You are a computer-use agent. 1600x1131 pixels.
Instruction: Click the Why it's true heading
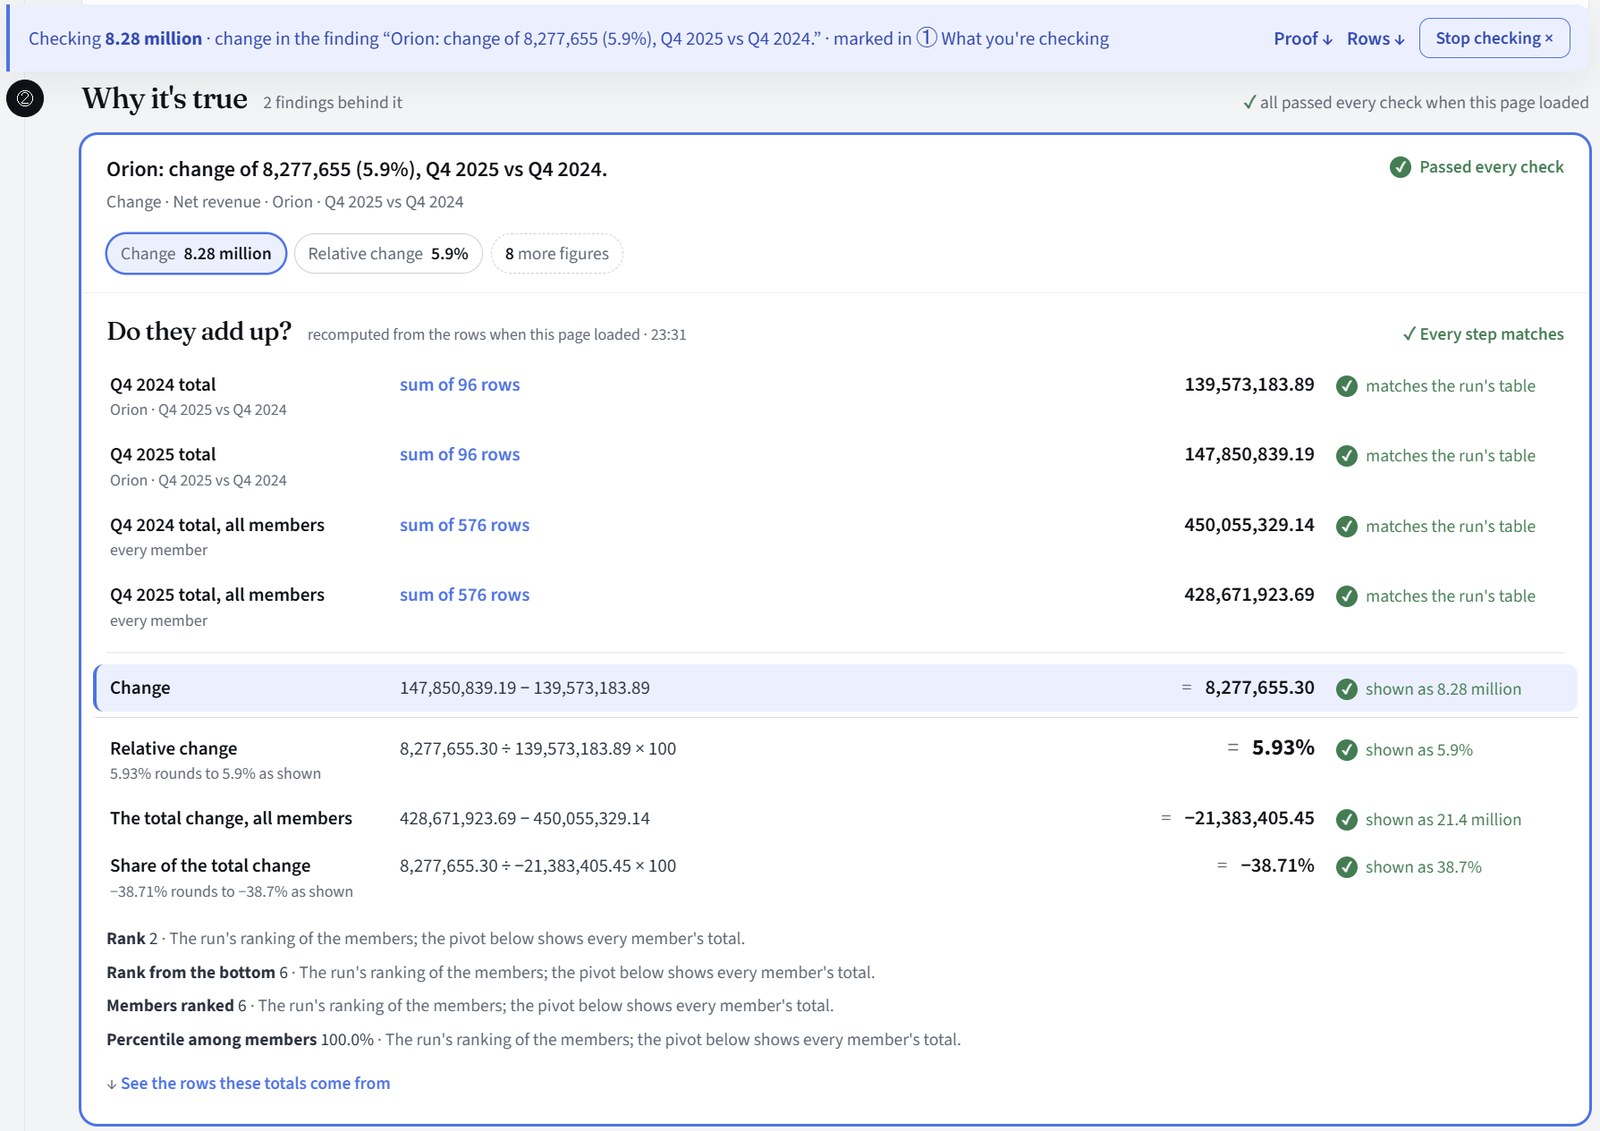pyautogui.click(x=165, y=99)
